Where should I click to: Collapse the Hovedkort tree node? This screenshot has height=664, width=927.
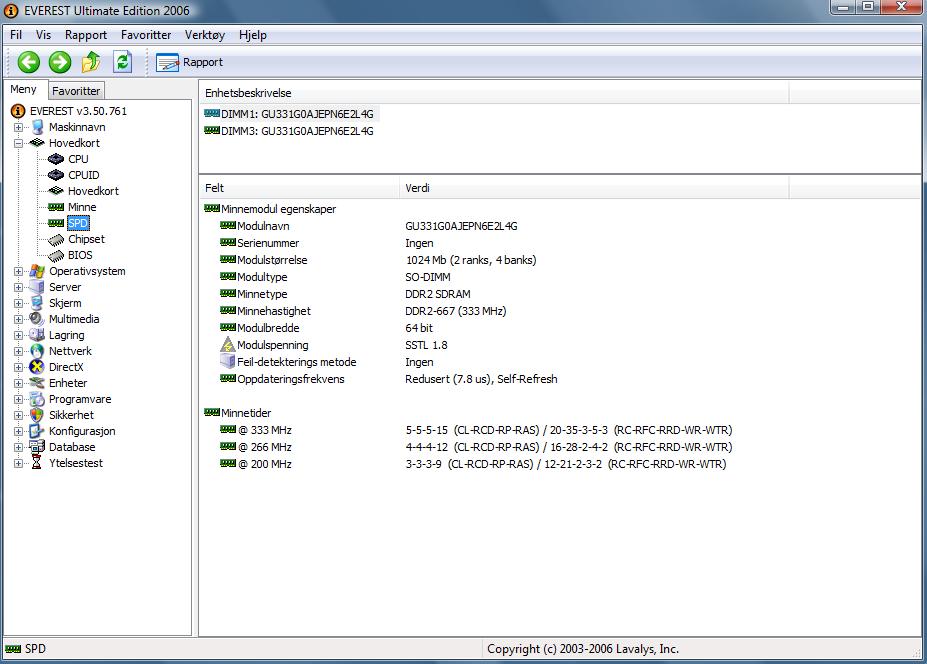coord(18,143)
